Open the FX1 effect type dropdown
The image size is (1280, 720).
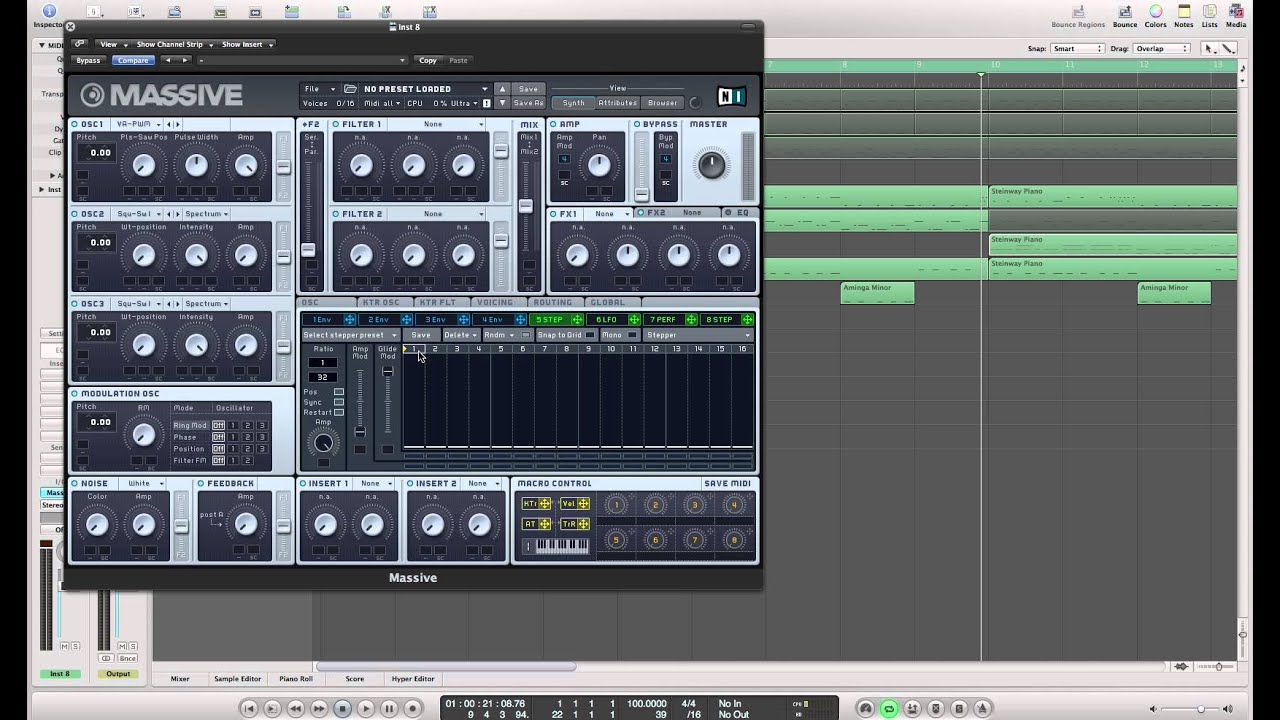(x=611, y=214)
